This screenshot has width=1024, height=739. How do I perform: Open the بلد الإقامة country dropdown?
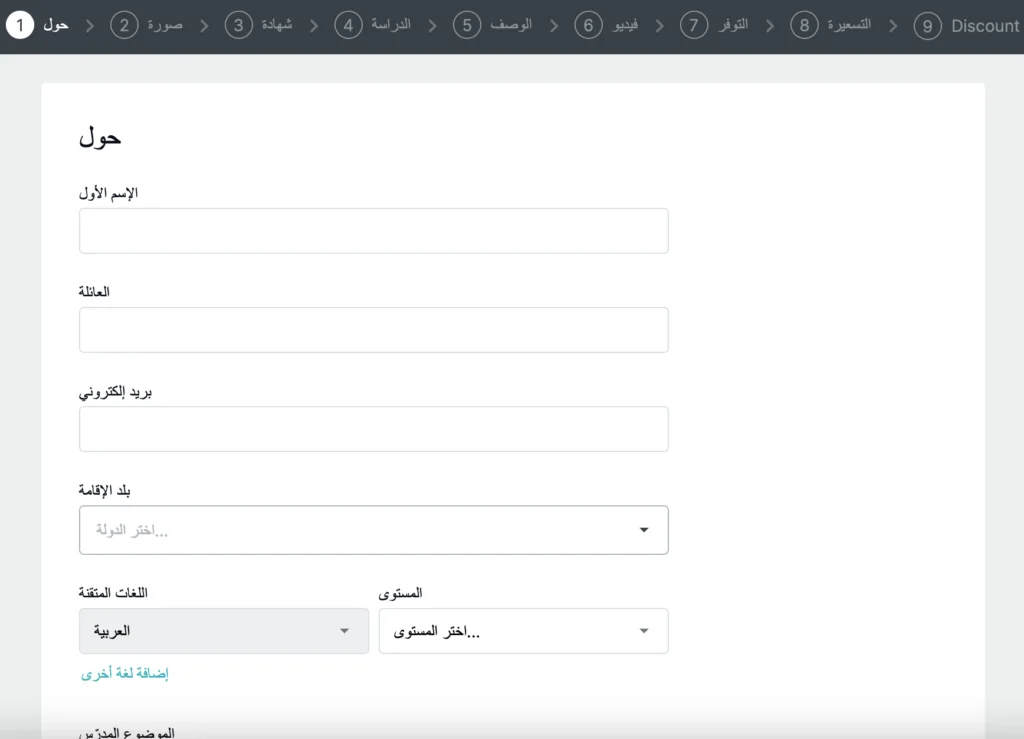373,530
